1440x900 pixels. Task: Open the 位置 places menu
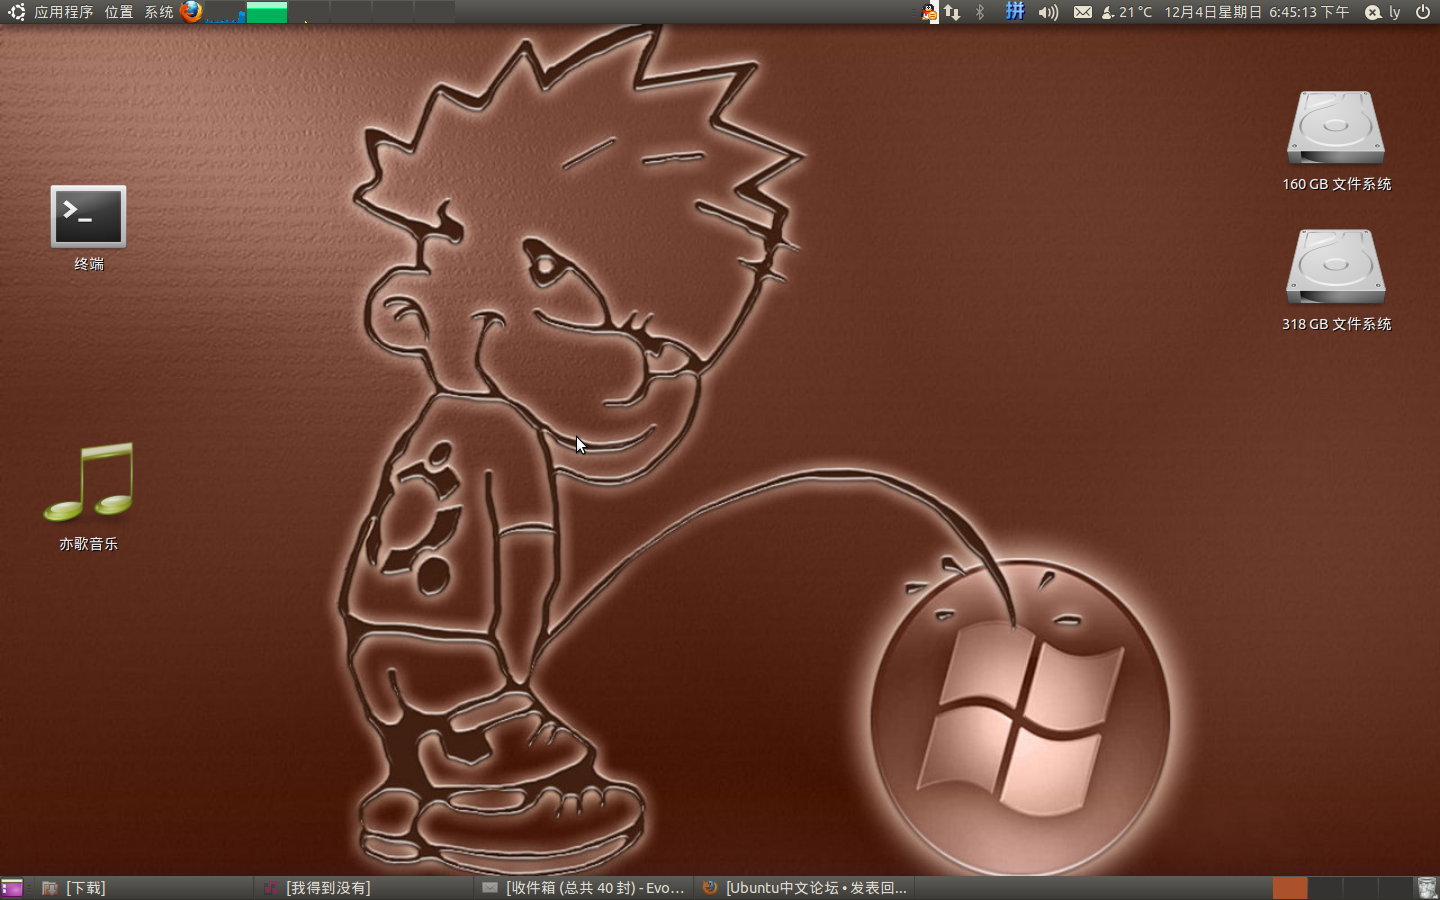coord(119,12)
